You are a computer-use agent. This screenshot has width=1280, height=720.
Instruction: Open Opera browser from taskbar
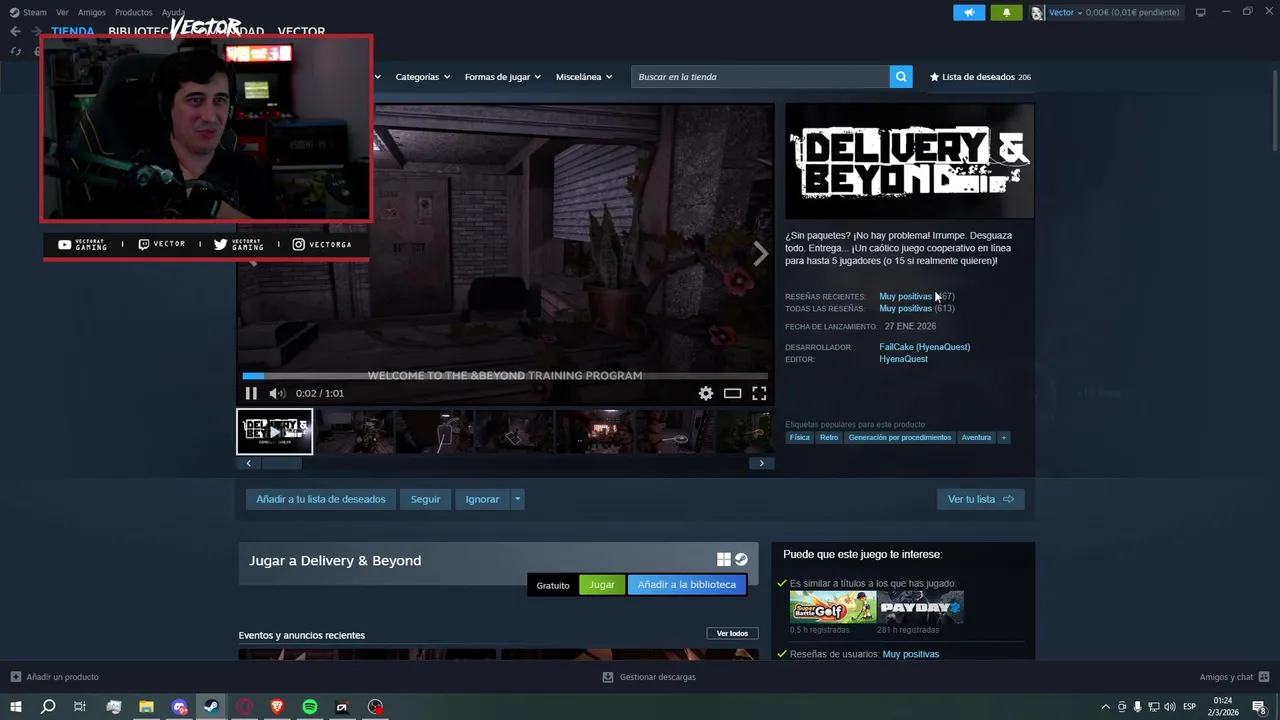coord(244,707)
